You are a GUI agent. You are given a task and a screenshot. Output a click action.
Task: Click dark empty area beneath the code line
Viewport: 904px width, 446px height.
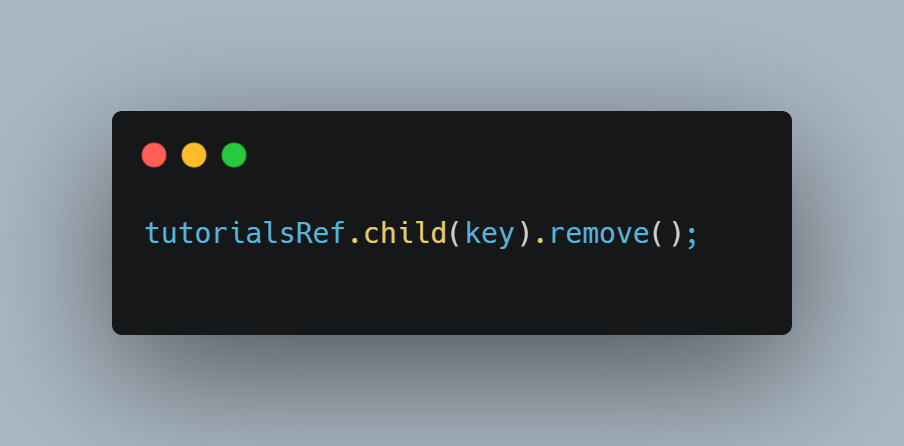(452, 294)
